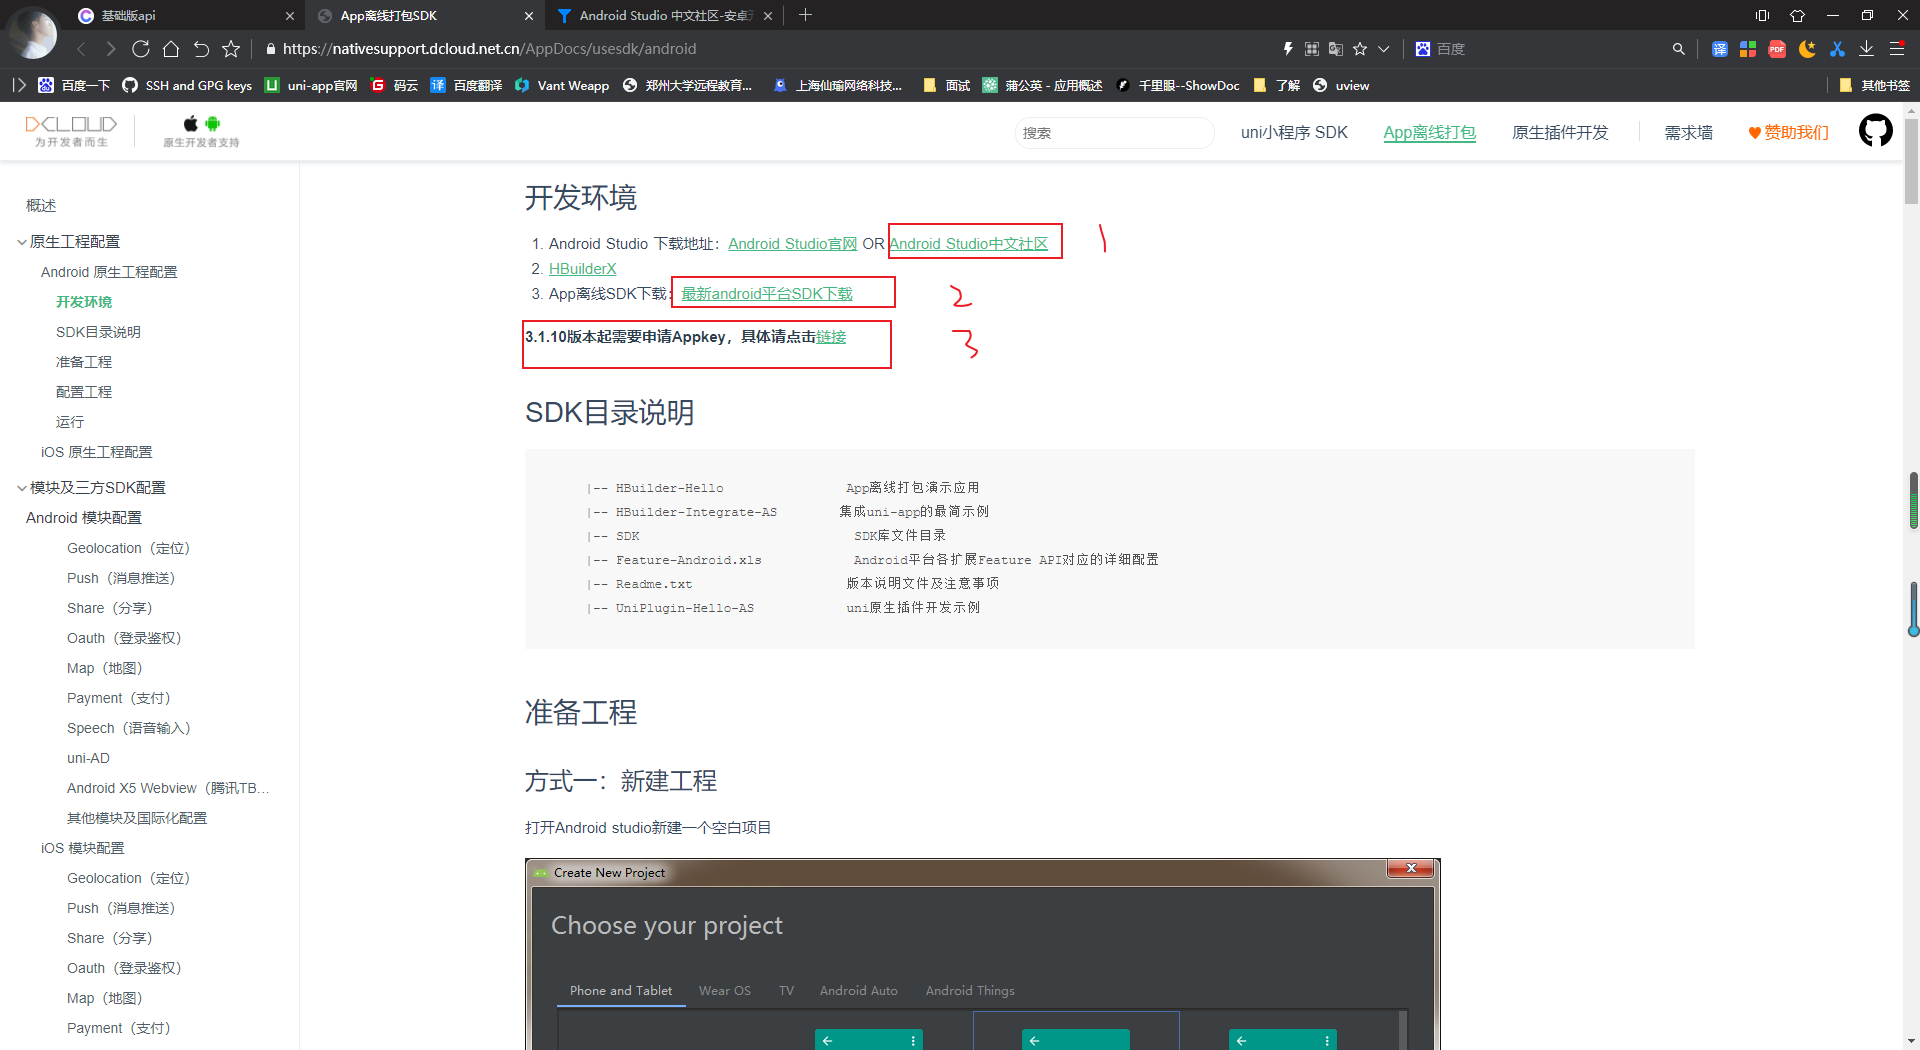
Task: Open the red PDF extension
Action: (1777, 49)
